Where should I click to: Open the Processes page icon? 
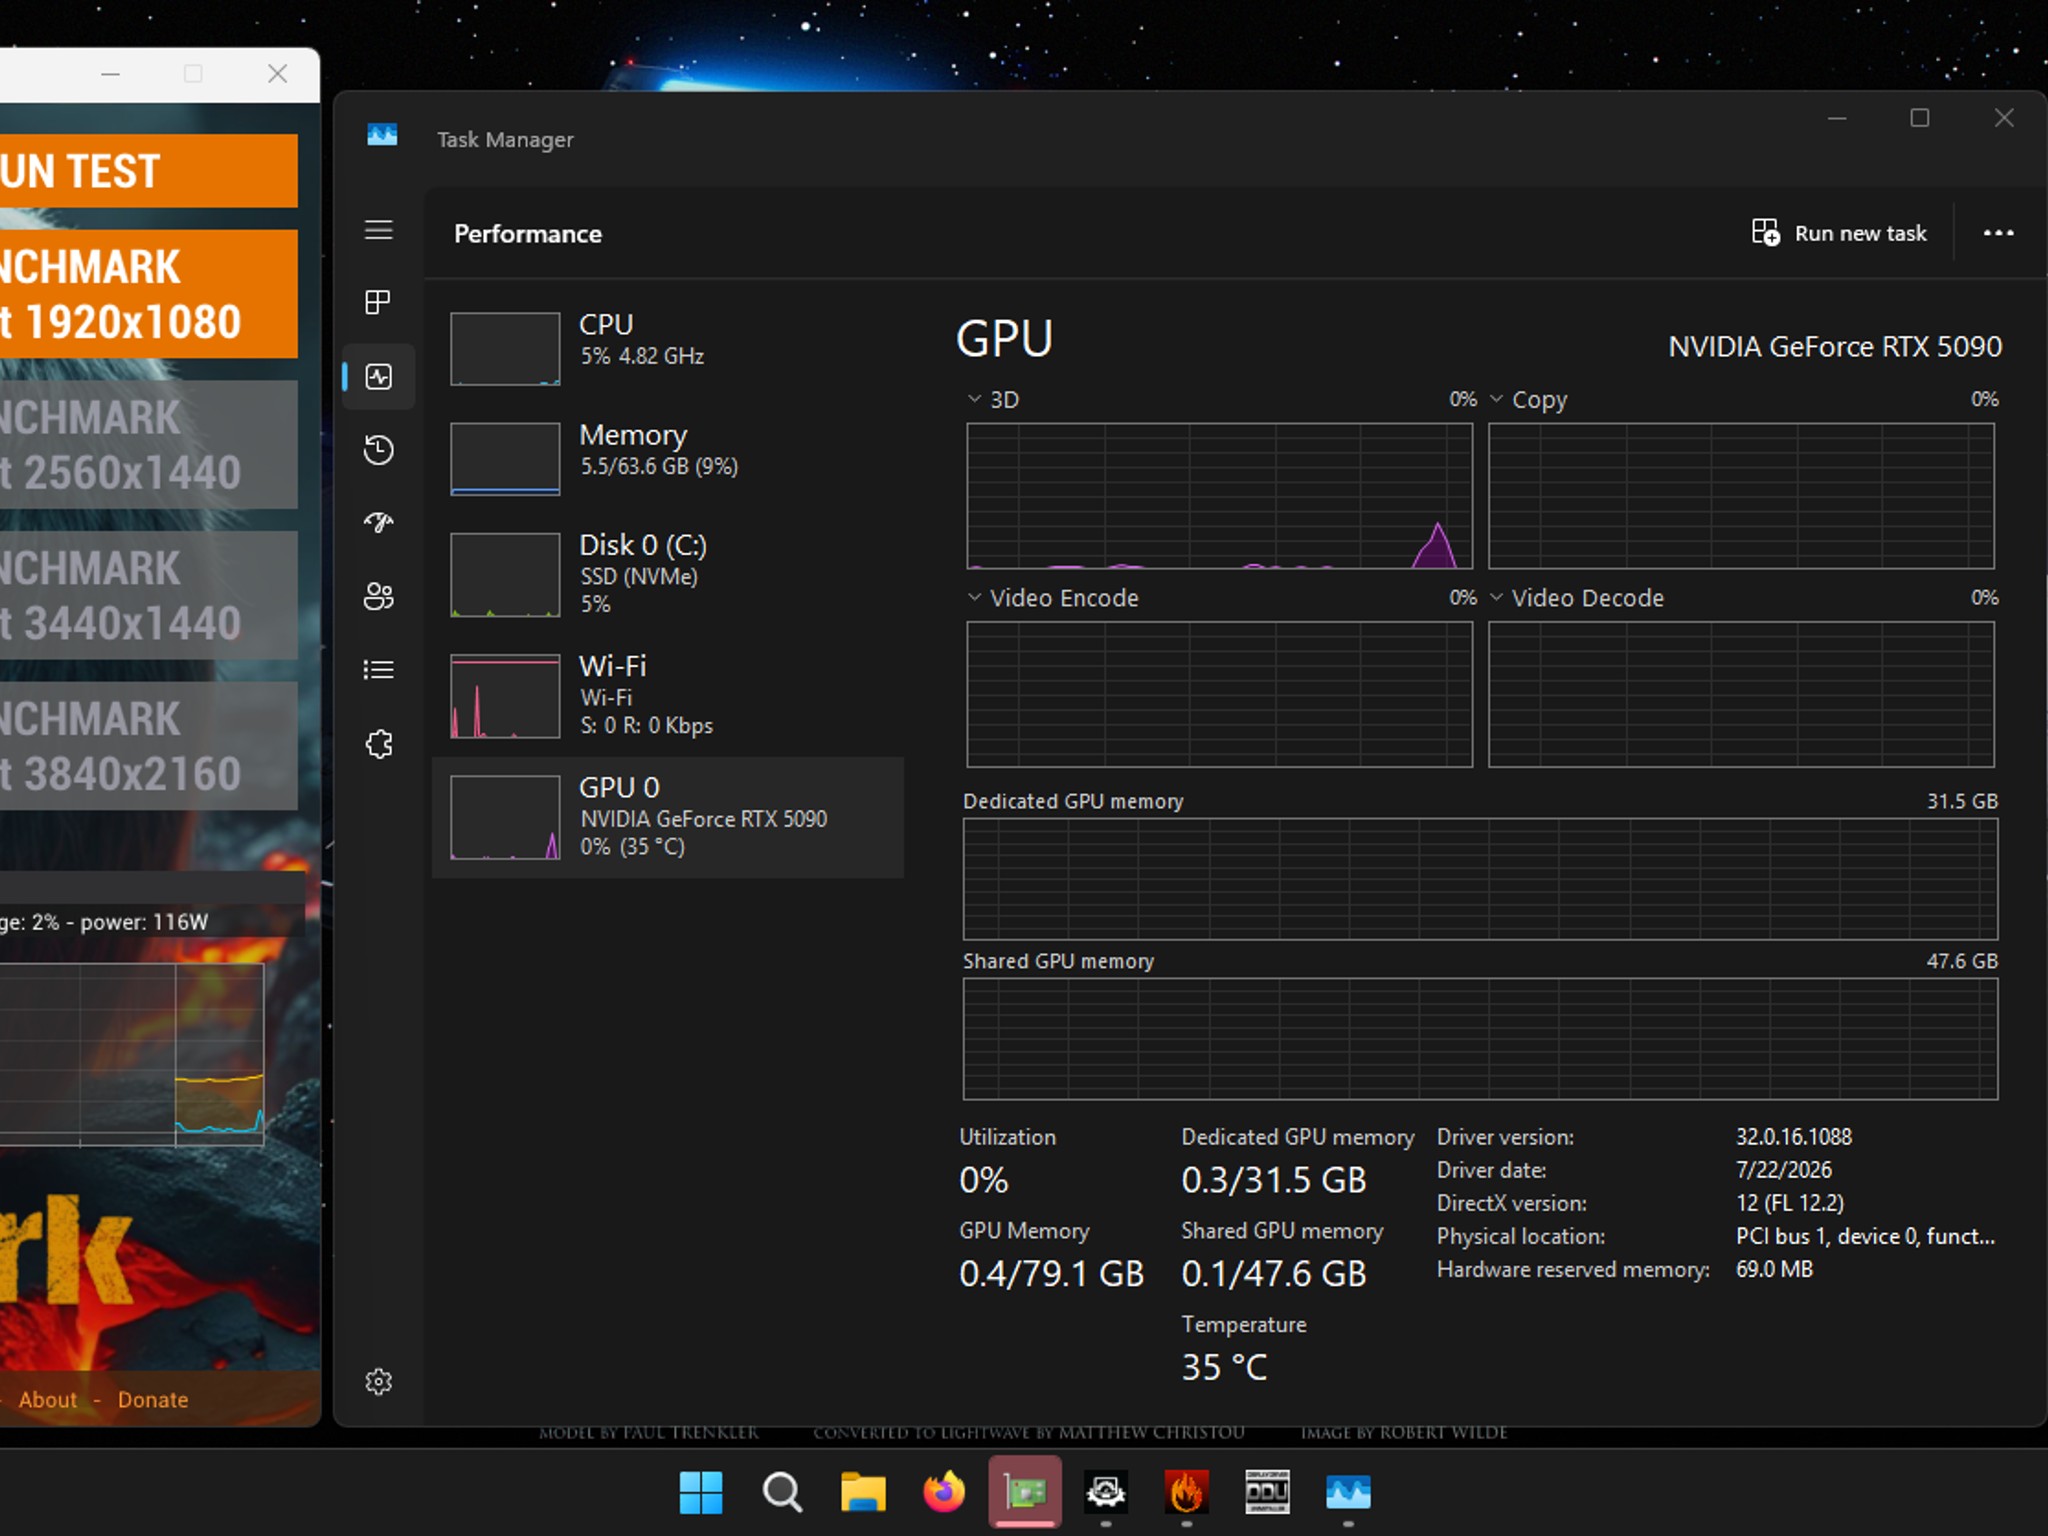[378, 302]
